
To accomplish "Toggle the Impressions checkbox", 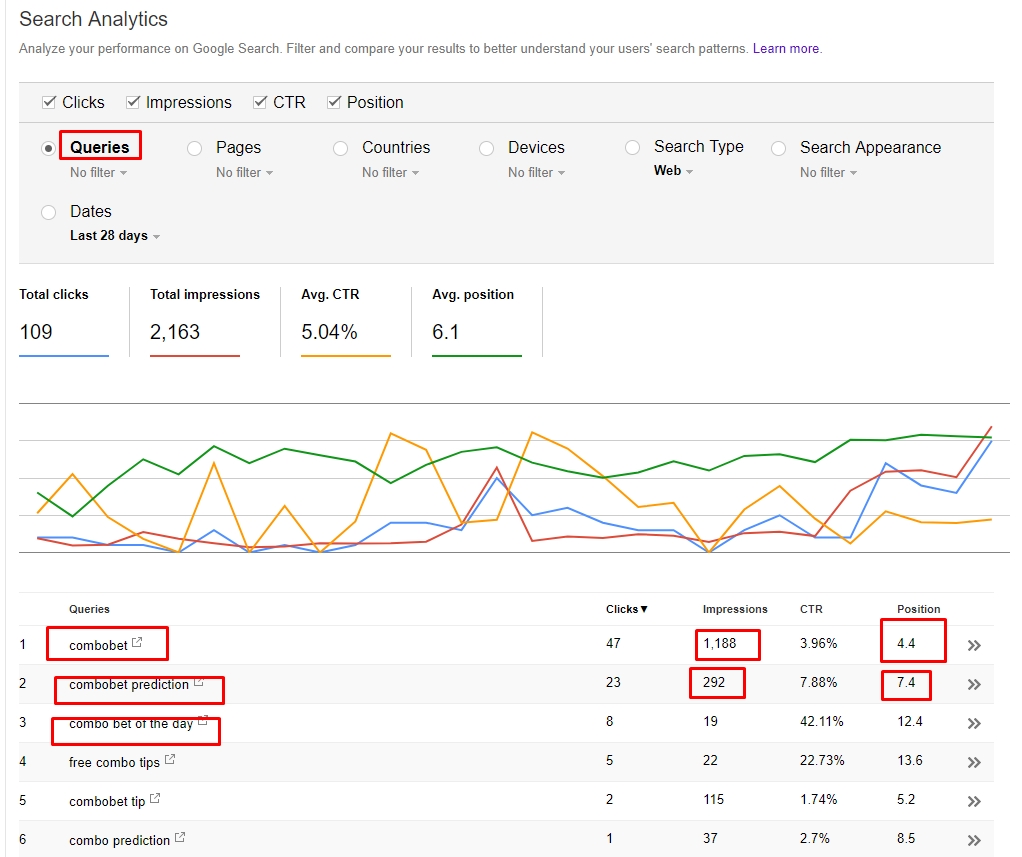I will click(x=133, y=102).
